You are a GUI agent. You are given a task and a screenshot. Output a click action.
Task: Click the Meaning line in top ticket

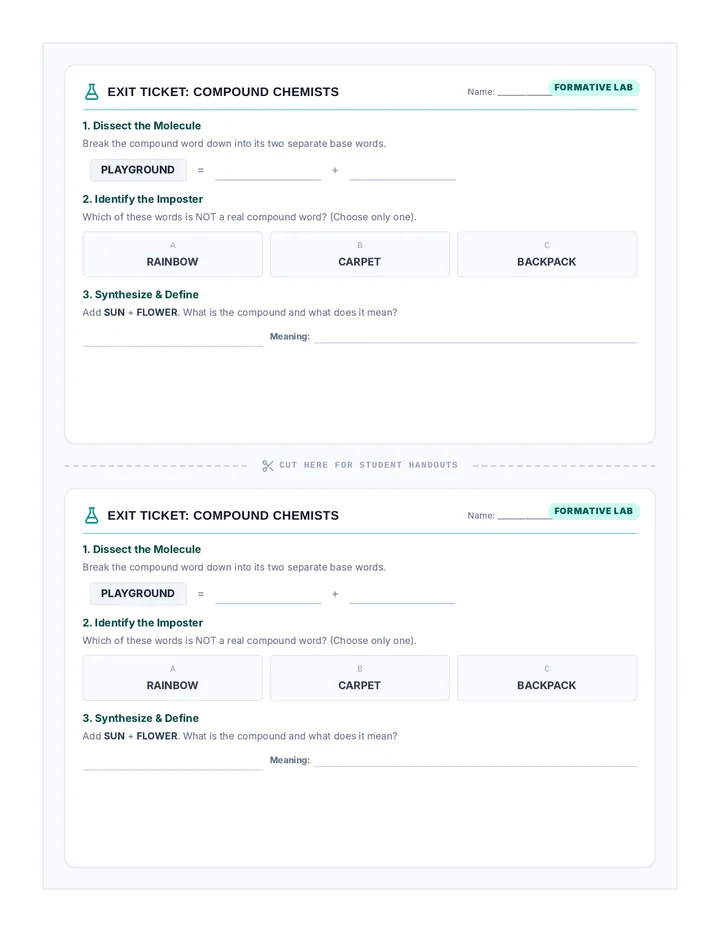[x=475, y=337]
